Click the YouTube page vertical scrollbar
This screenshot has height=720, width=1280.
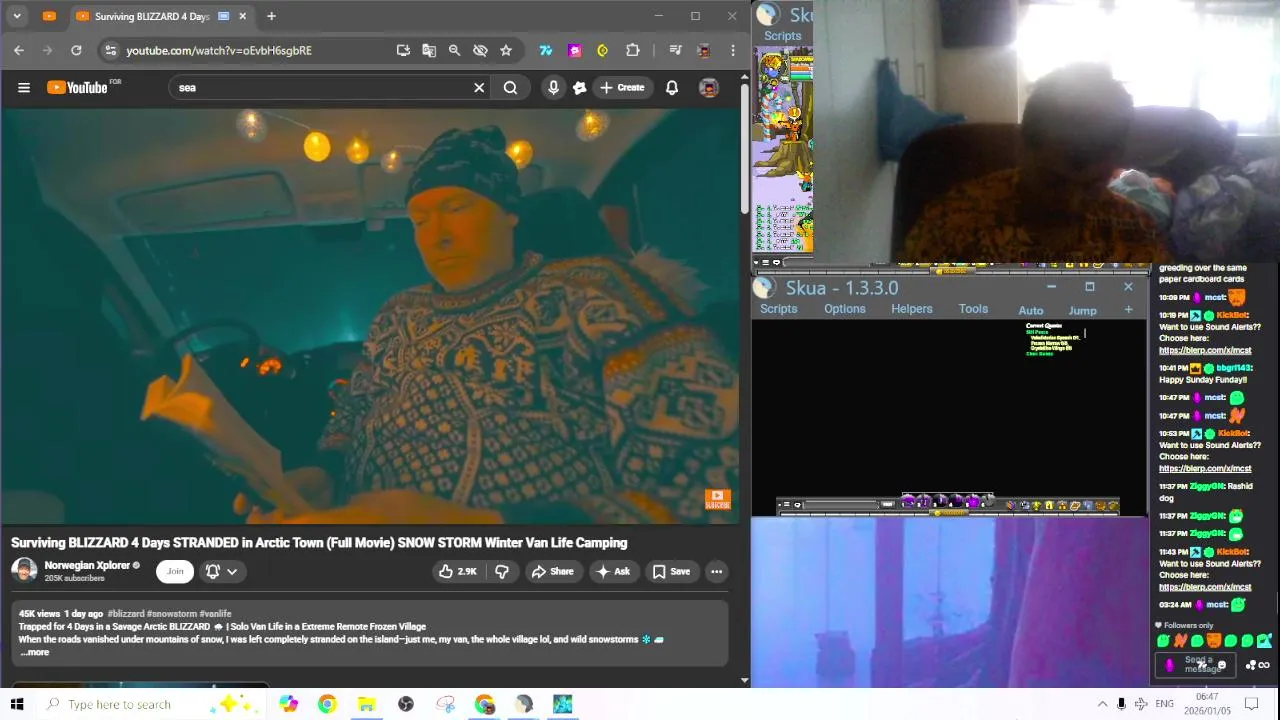pyautogui.click(x=744, y=150)
